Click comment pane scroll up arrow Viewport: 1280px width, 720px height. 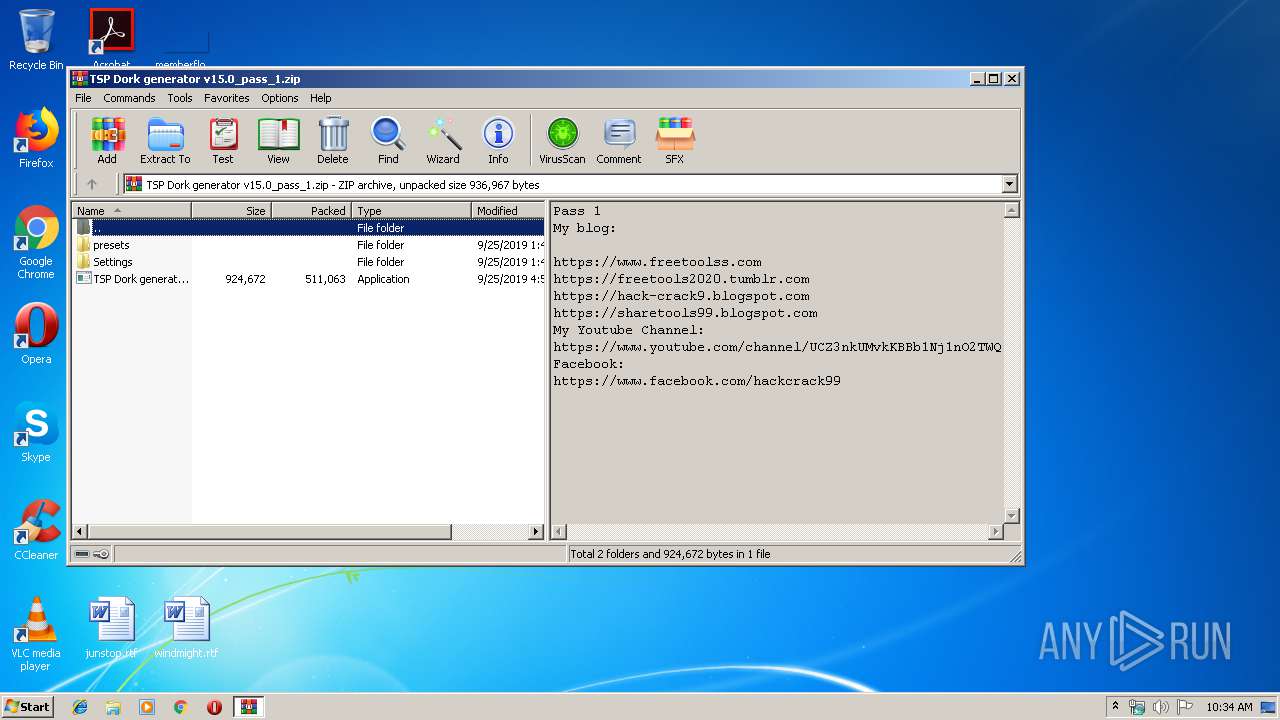pyautogui.click(x=1011, y=210)
